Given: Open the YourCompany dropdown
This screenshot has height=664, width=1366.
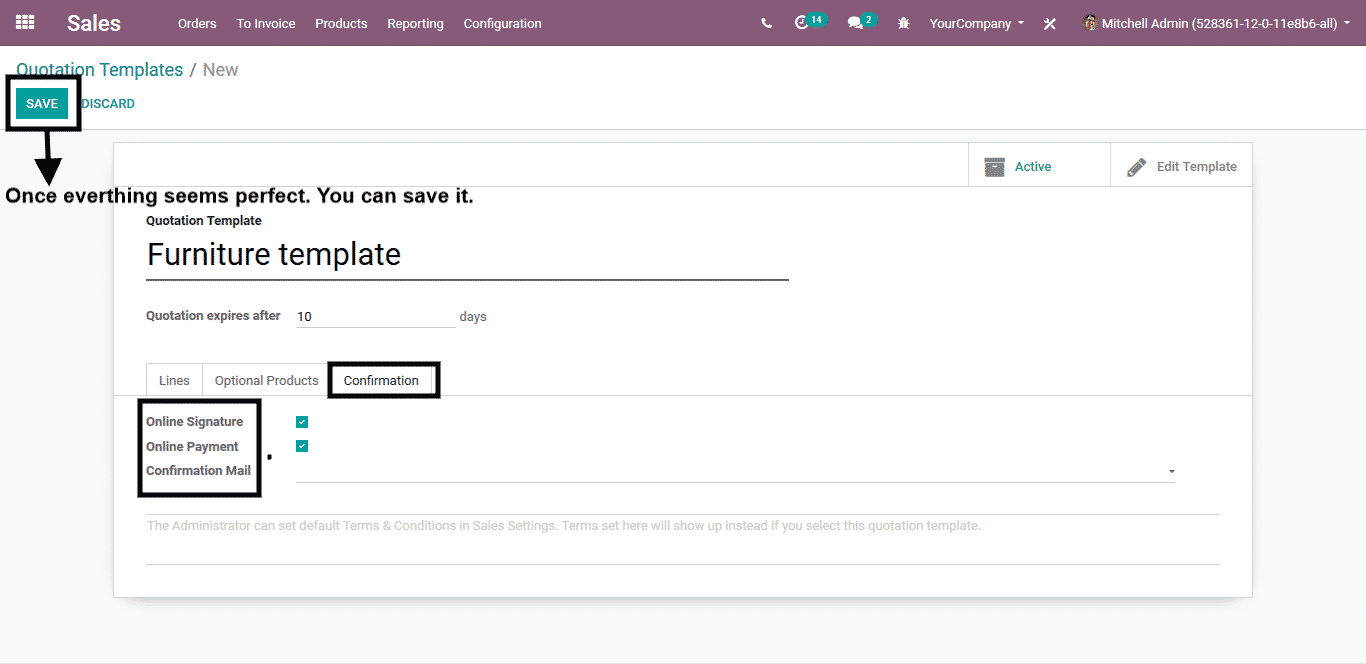Looking at the screenshot, I should pos(976,23).
